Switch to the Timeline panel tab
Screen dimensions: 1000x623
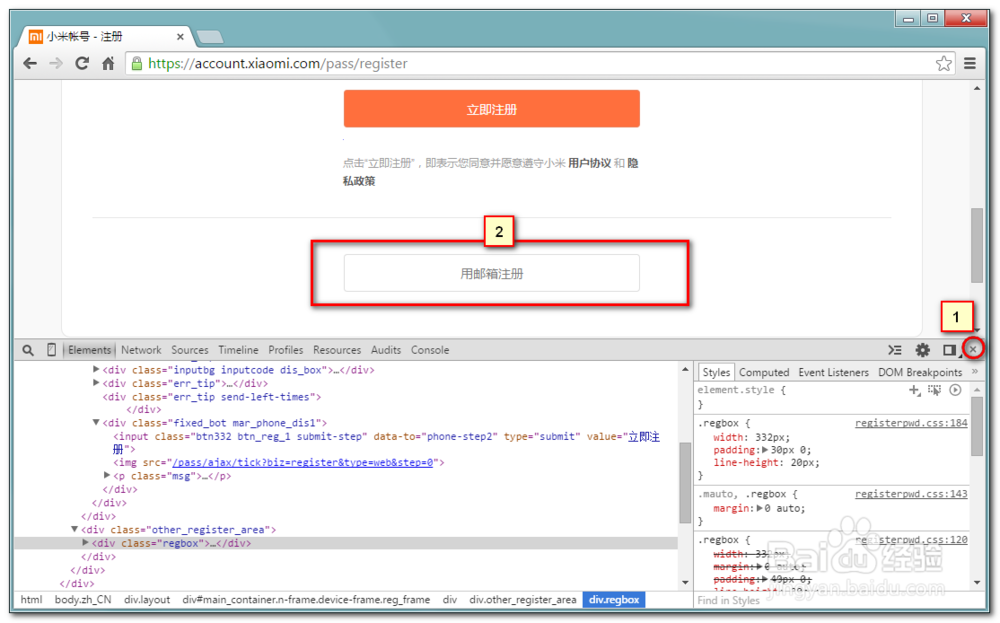[x=238, y=350]
